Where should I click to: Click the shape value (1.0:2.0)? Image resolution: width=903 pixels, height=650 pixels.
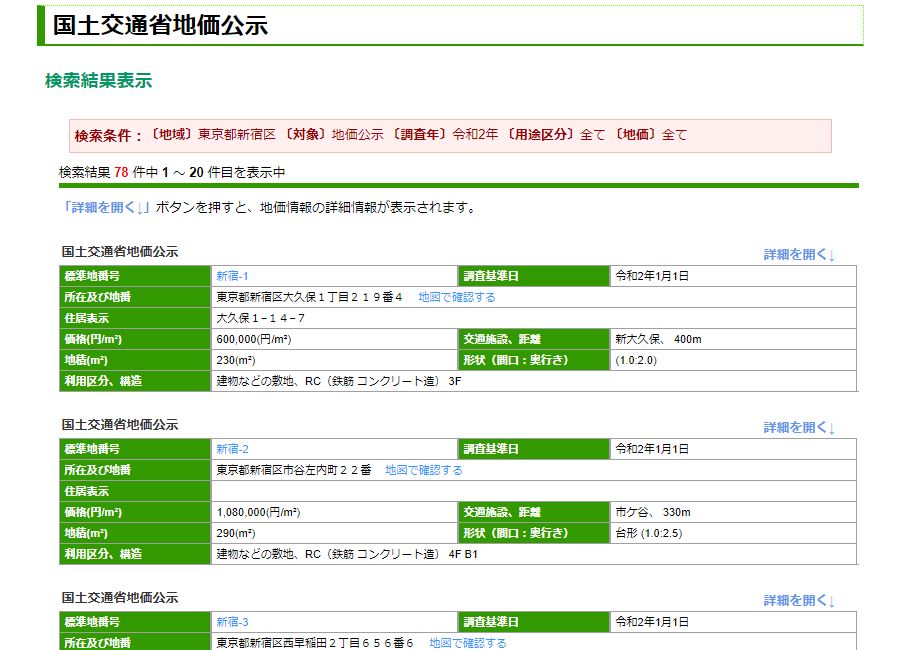(x=636, y=360)
